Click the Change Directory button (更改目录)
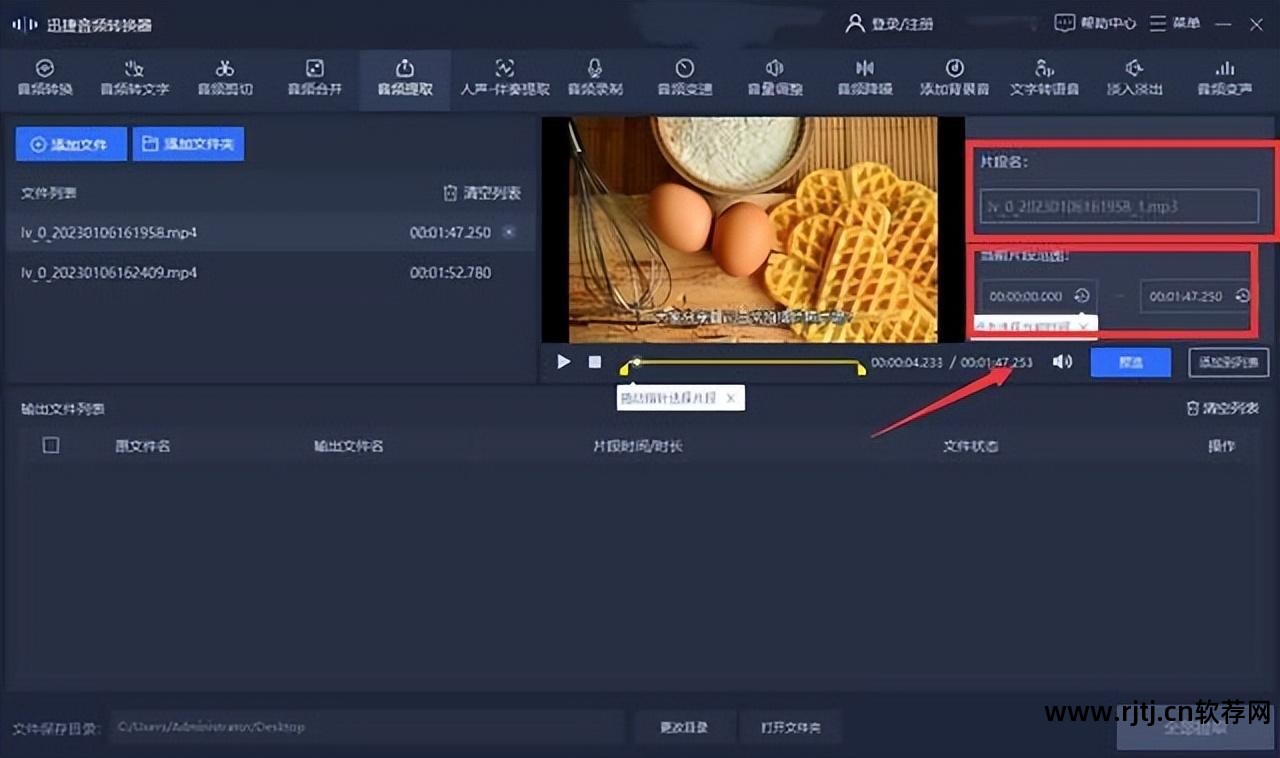 [684, 727]
